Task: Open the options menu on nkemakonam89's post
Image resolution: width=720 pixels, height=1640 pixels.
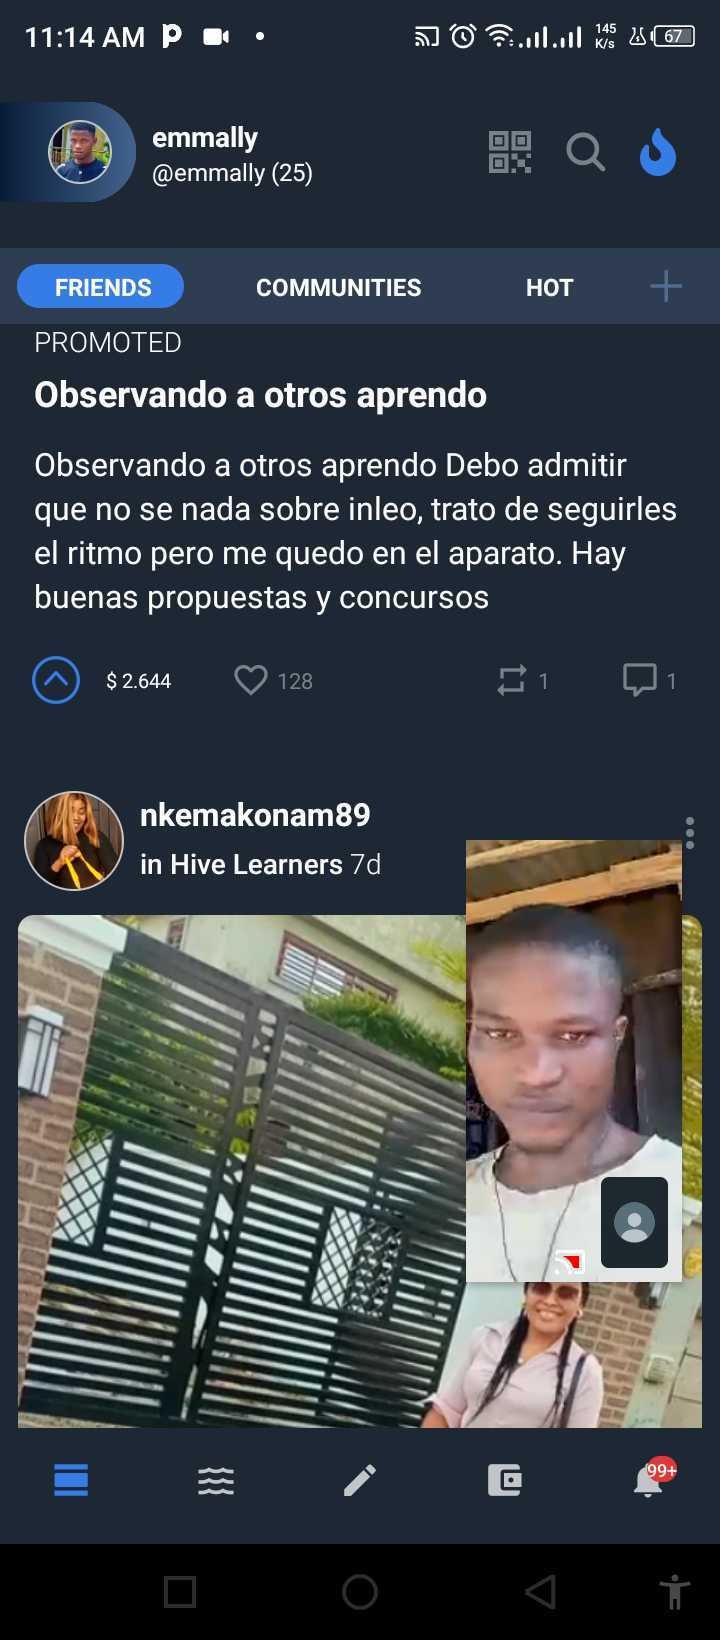Action: point(690,833)
